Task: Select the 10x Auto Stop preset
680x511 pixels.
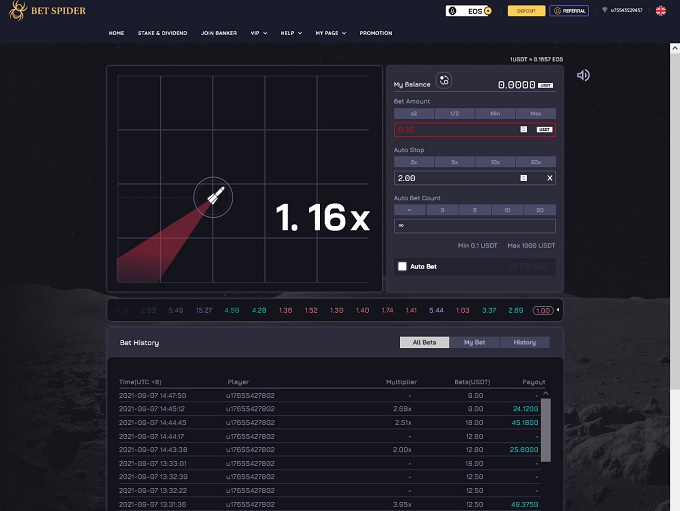Action: (x=495, y=162)
